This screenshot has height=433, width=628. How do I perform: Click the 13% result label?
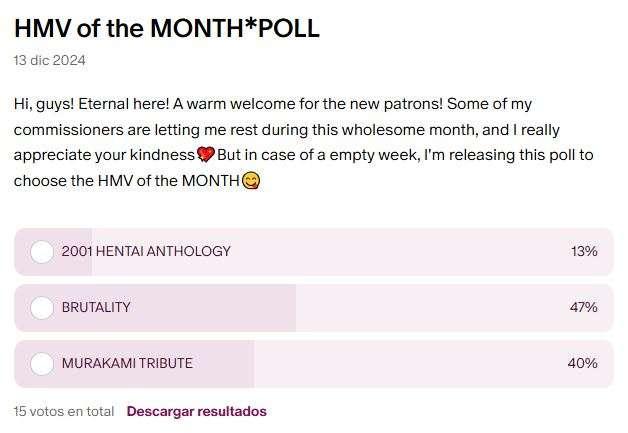(584, 252)
